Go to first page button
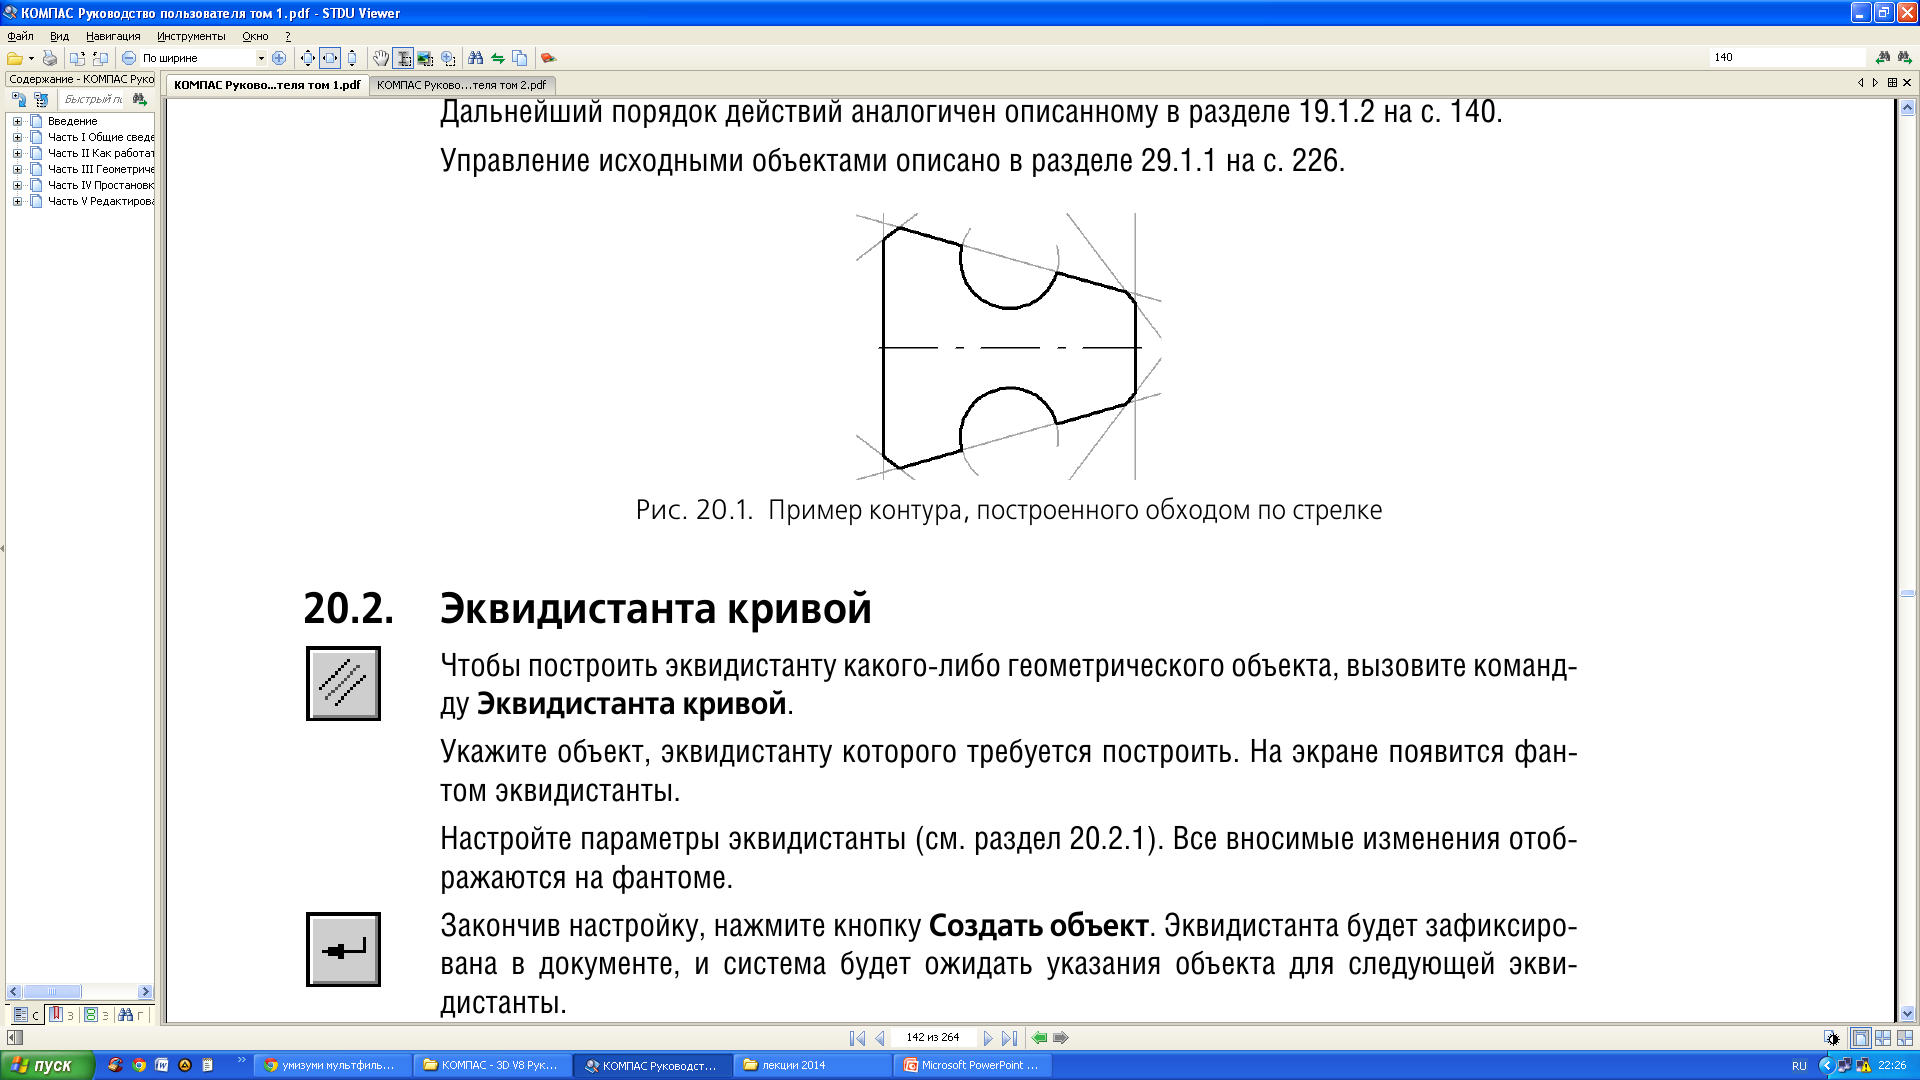Viewport: 1920px width, 1080px height. click(x=857, y=1038)
